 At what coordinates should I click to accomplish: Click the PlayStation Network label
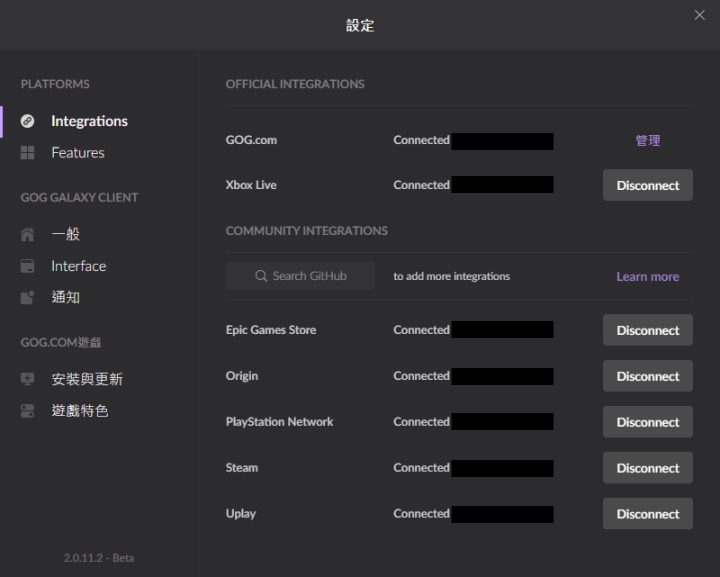(280, 422)
